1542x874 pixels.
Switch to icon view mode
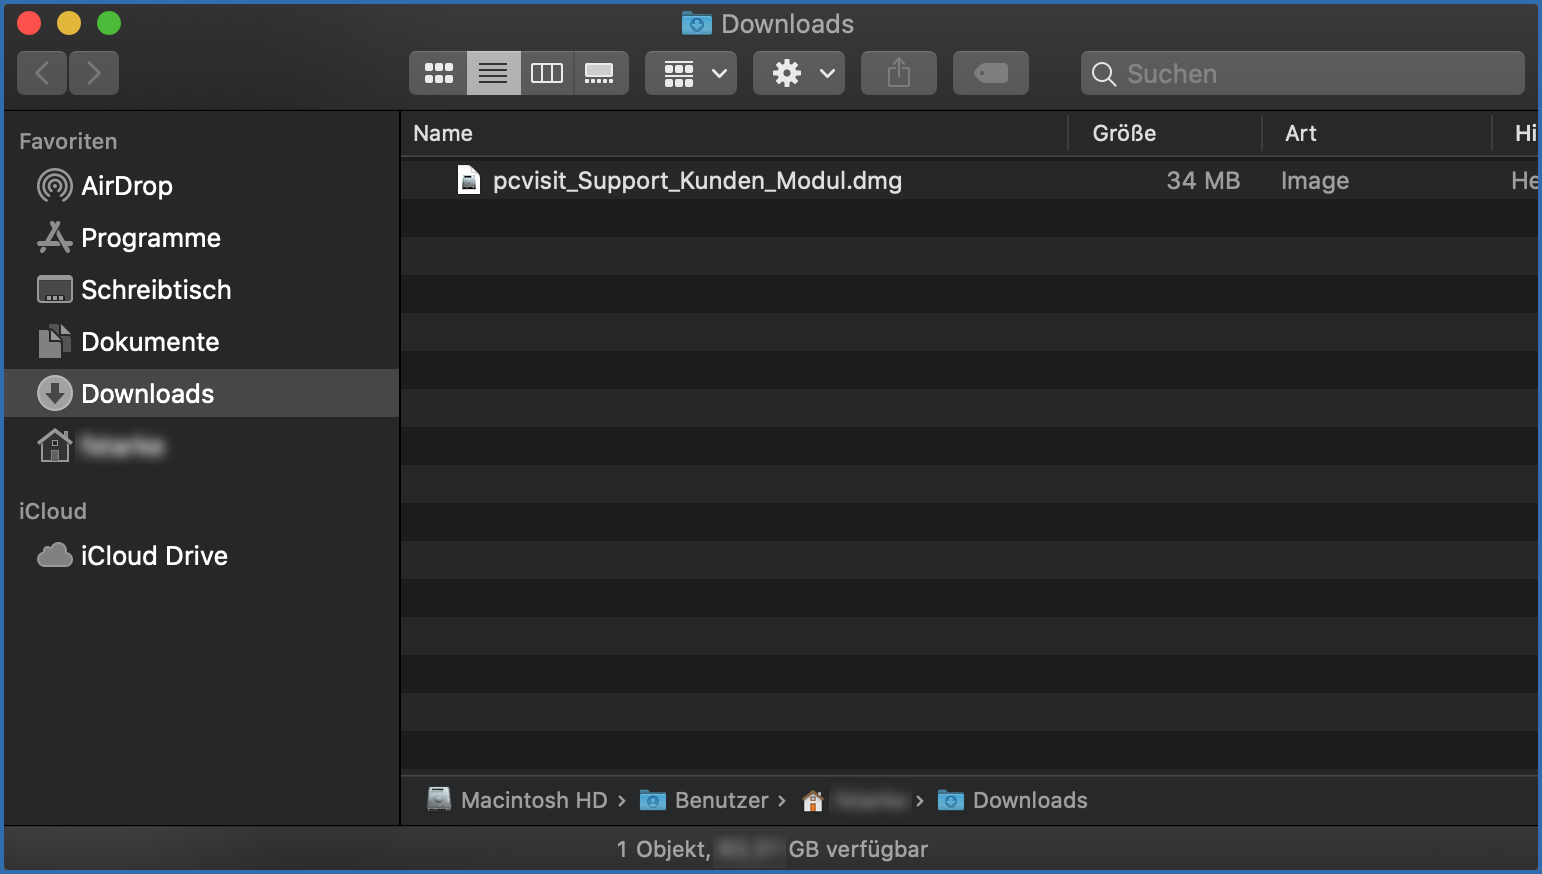click(439, 72)
